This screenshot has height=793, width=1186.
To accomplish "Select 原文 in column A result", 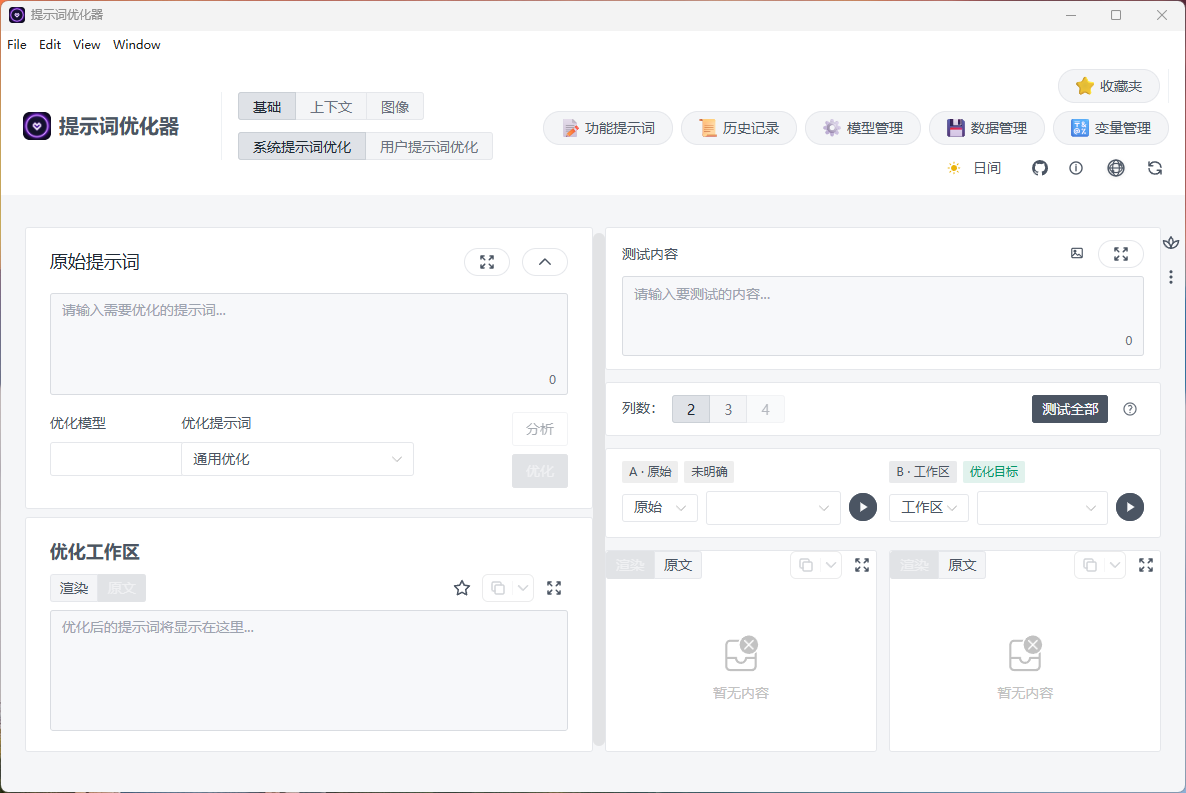I will point(678,564).
